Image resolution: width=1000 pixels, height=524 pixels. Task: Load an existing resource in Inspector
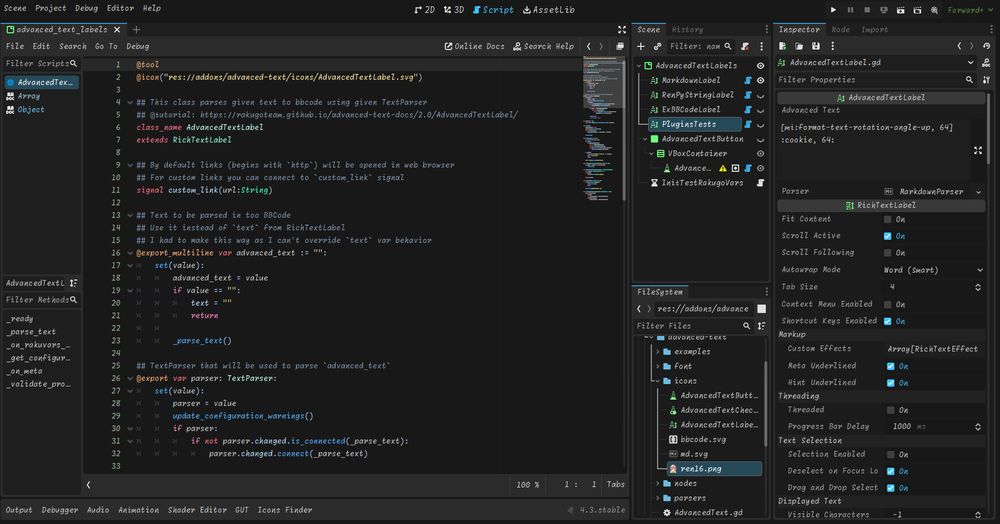[x=799, y=46]
